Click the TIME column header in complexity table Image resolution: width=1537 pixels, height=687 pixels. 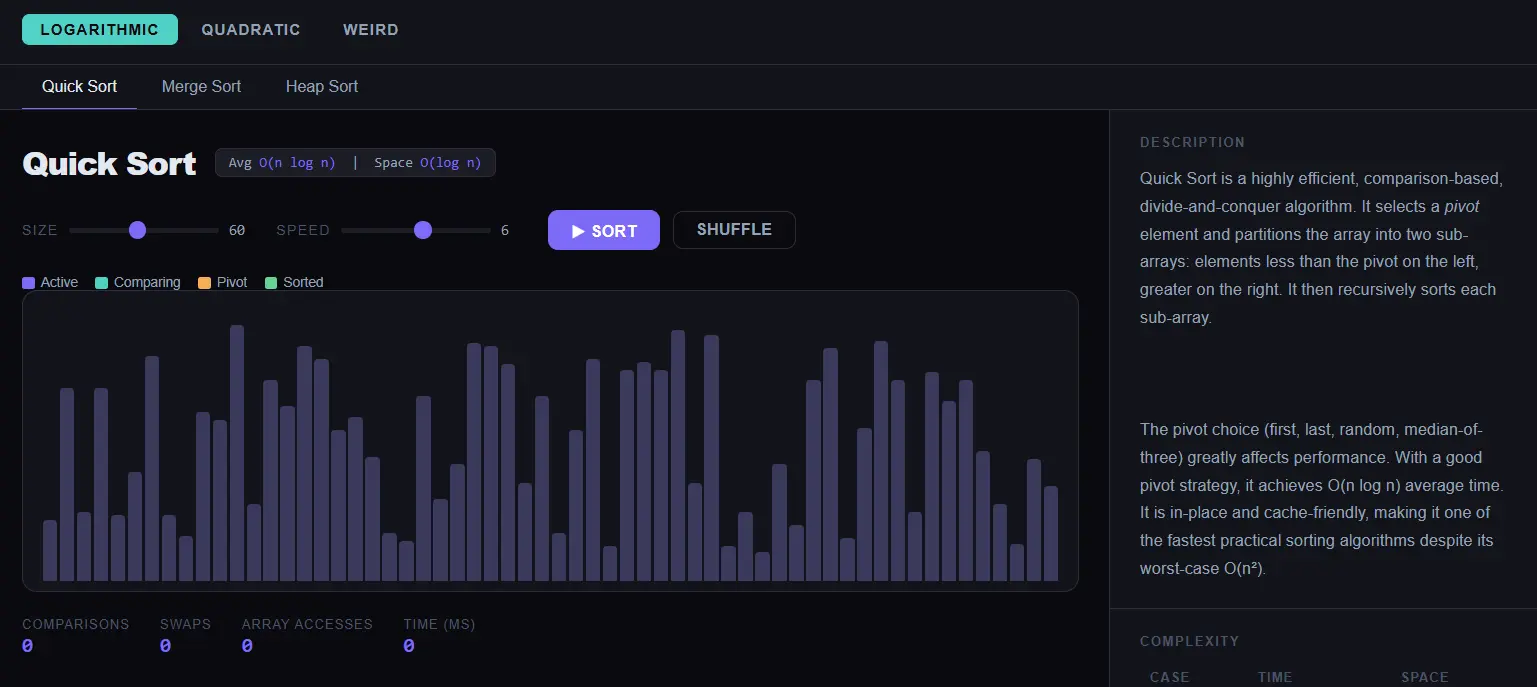[1275, 677]
